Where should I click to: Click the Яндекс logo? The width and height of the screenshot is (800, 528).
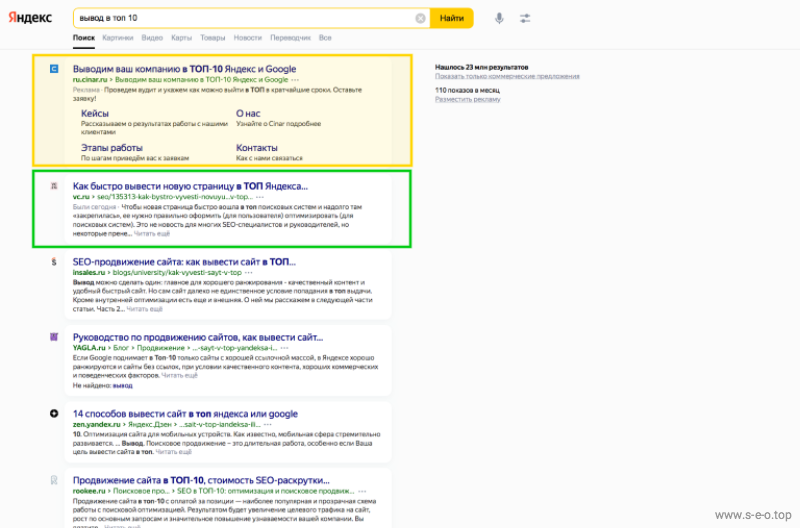30,18
